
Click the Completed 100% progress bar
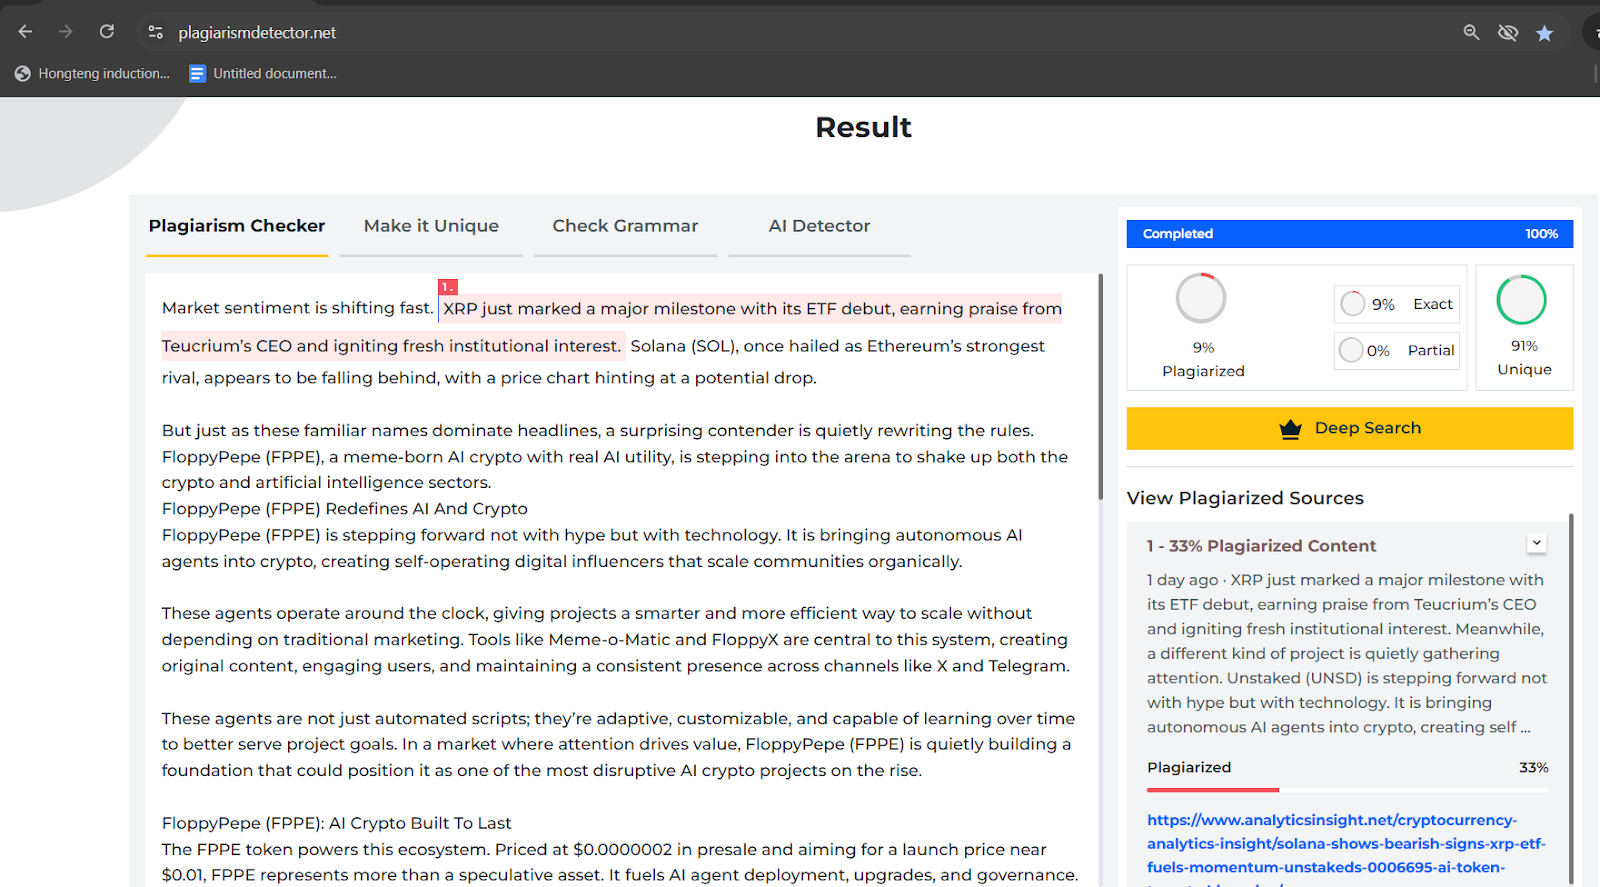[x=1349, y=234]
